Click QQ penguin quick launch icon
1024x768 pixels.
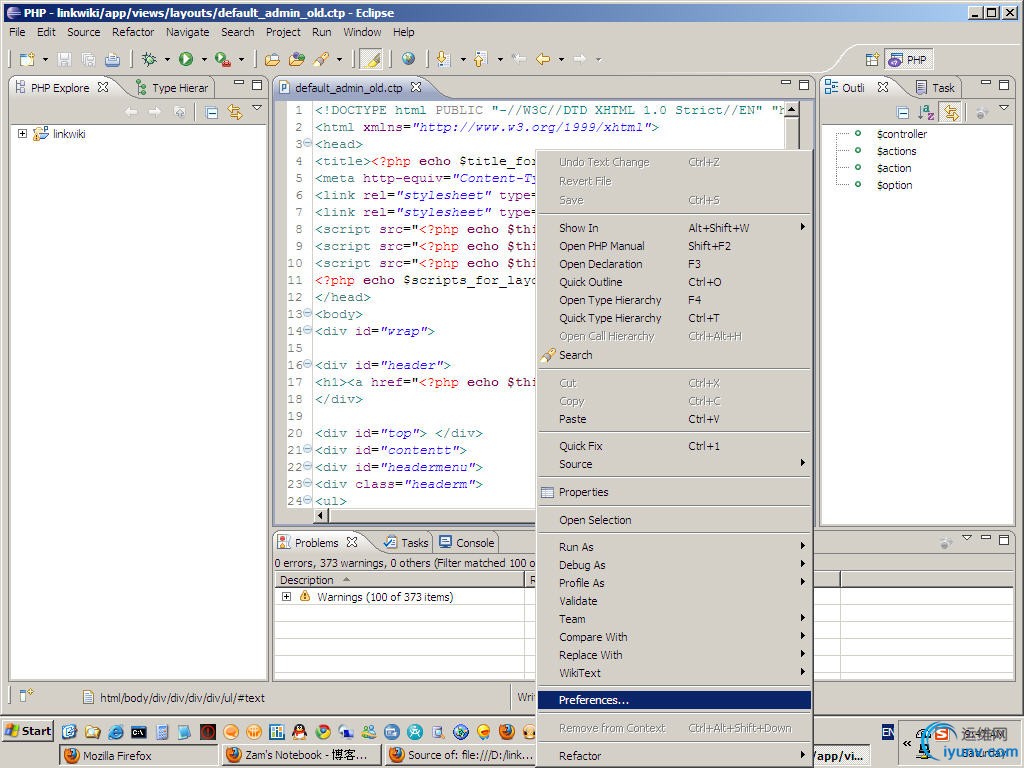299,731
